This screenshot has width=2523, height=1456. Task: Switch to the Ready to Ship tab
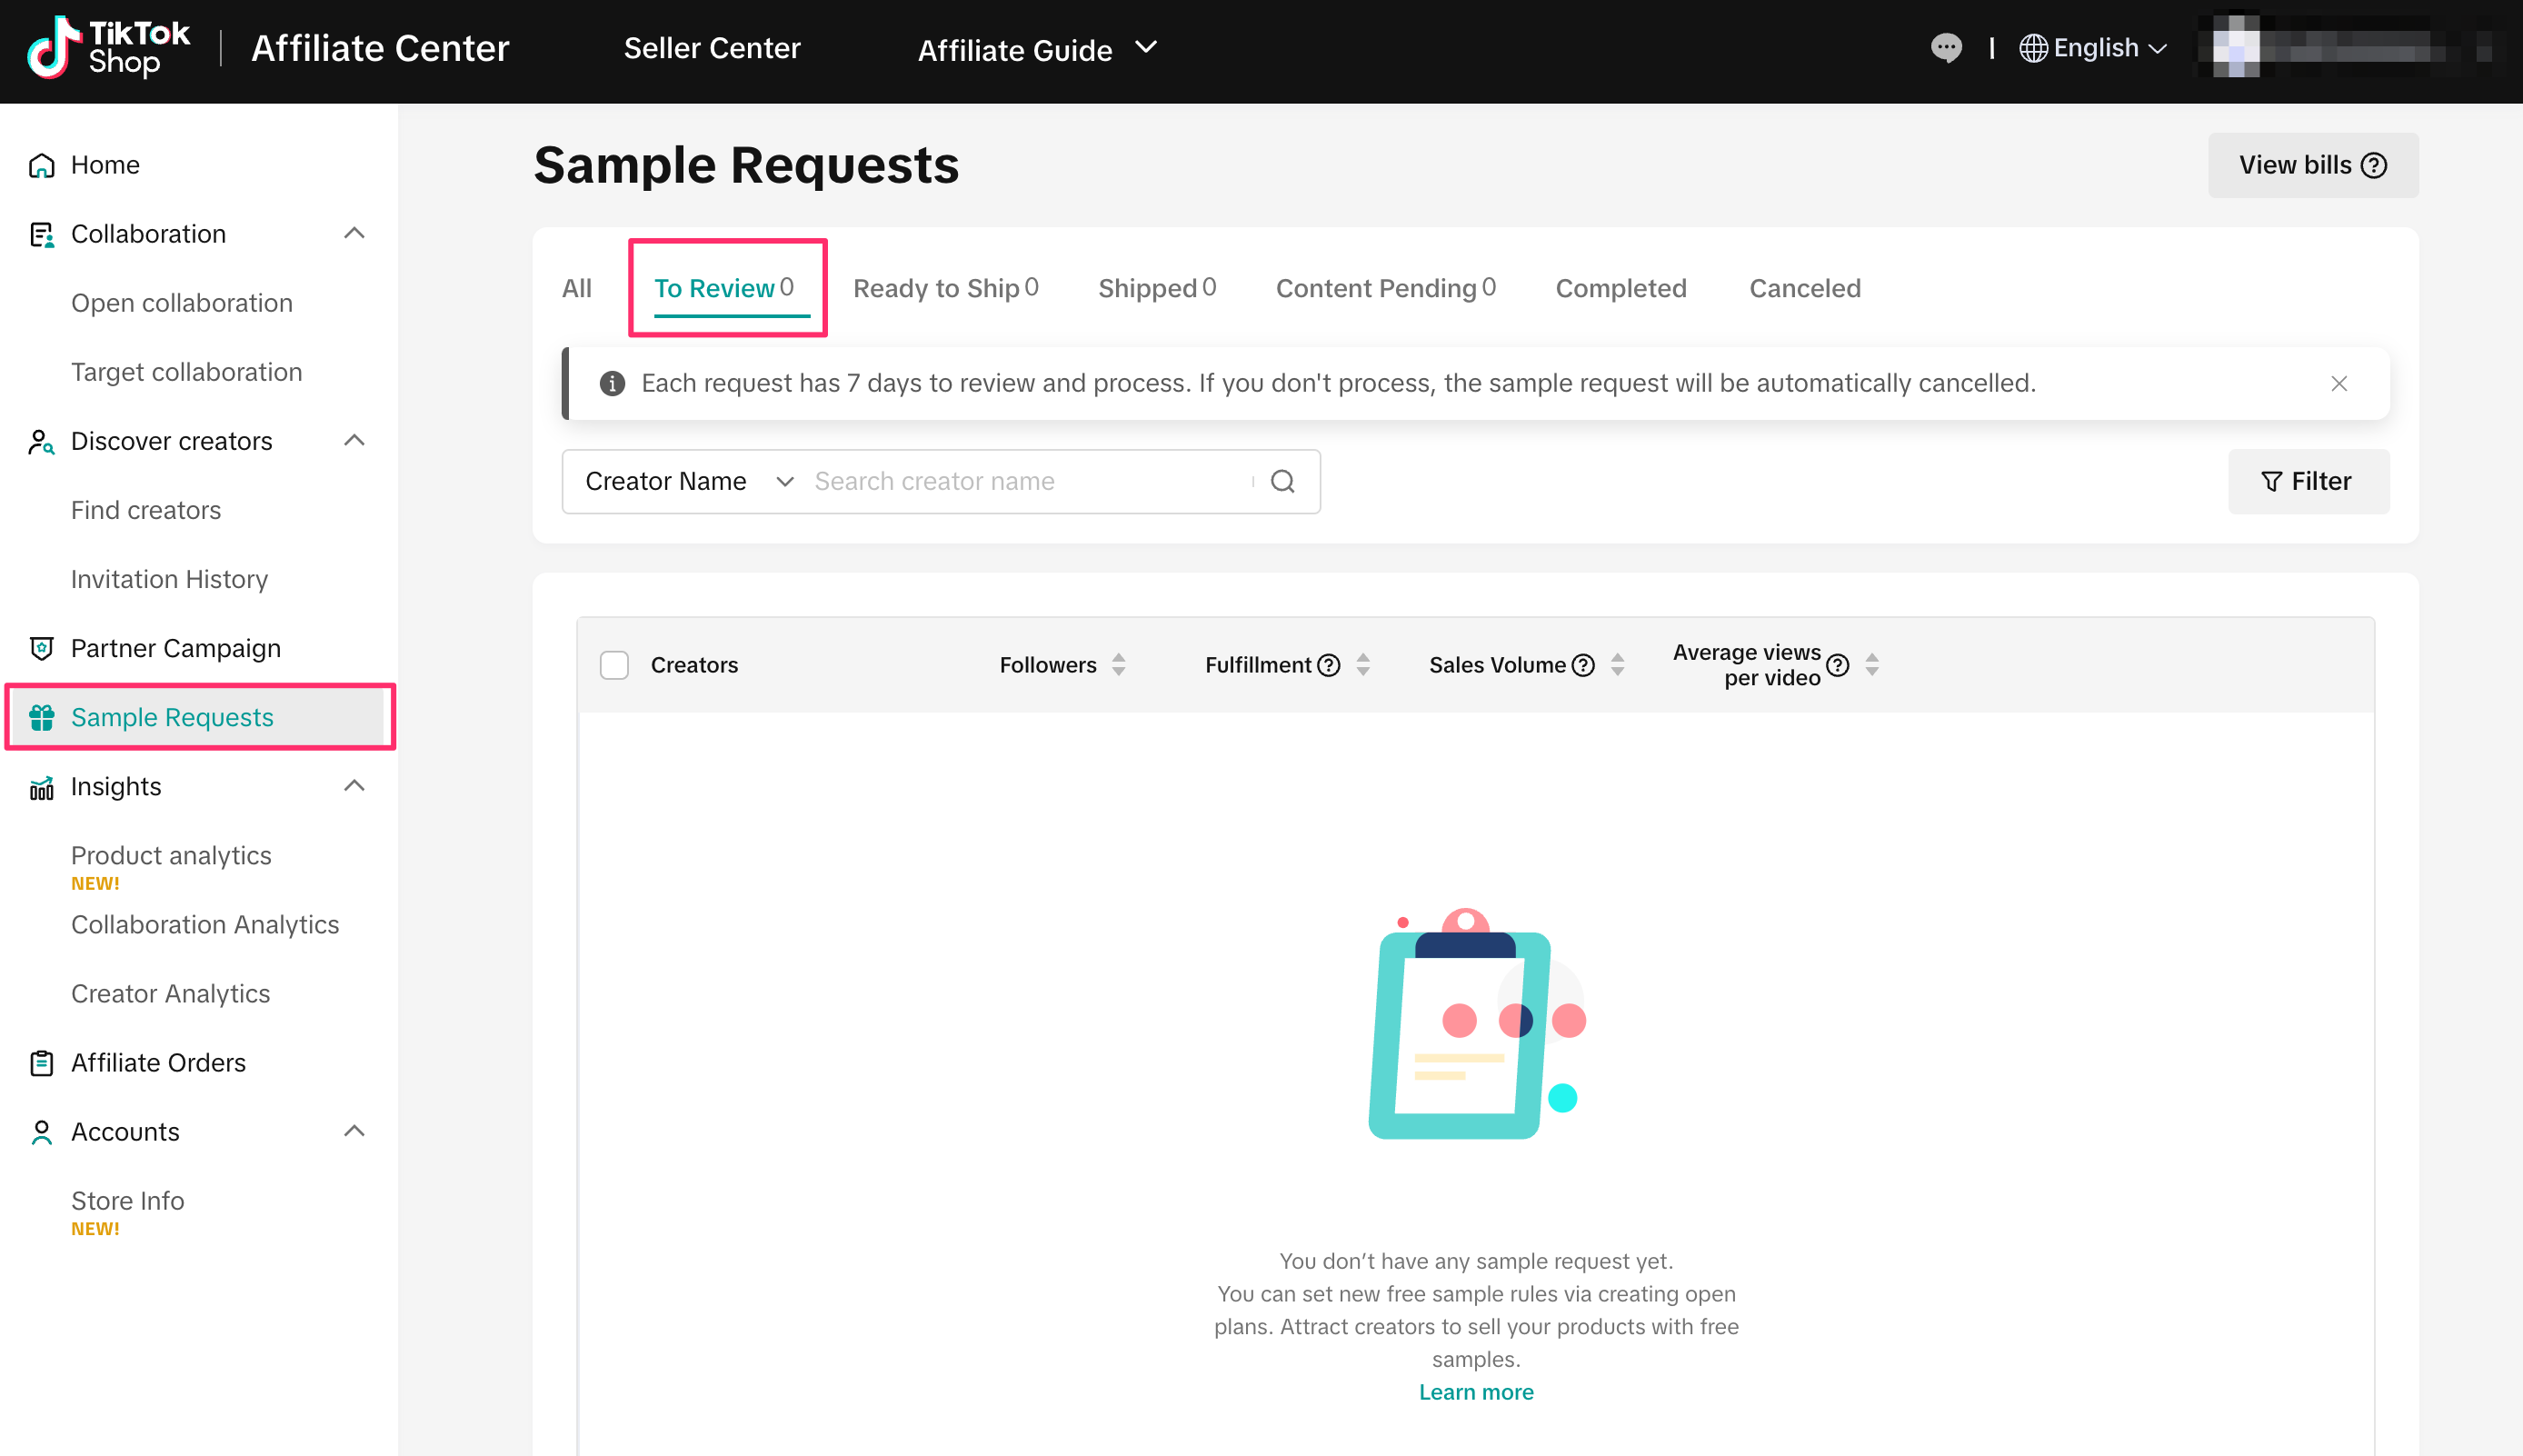945,288
